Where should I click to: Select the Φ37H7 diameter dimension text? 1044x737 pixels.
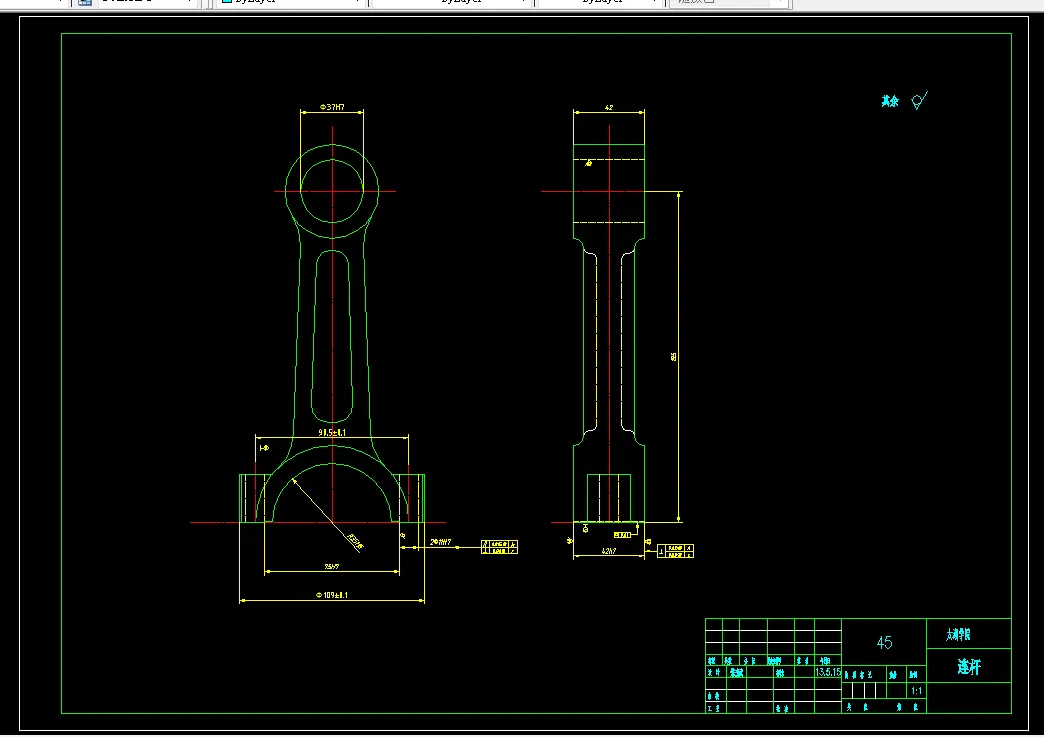[332, 107]
